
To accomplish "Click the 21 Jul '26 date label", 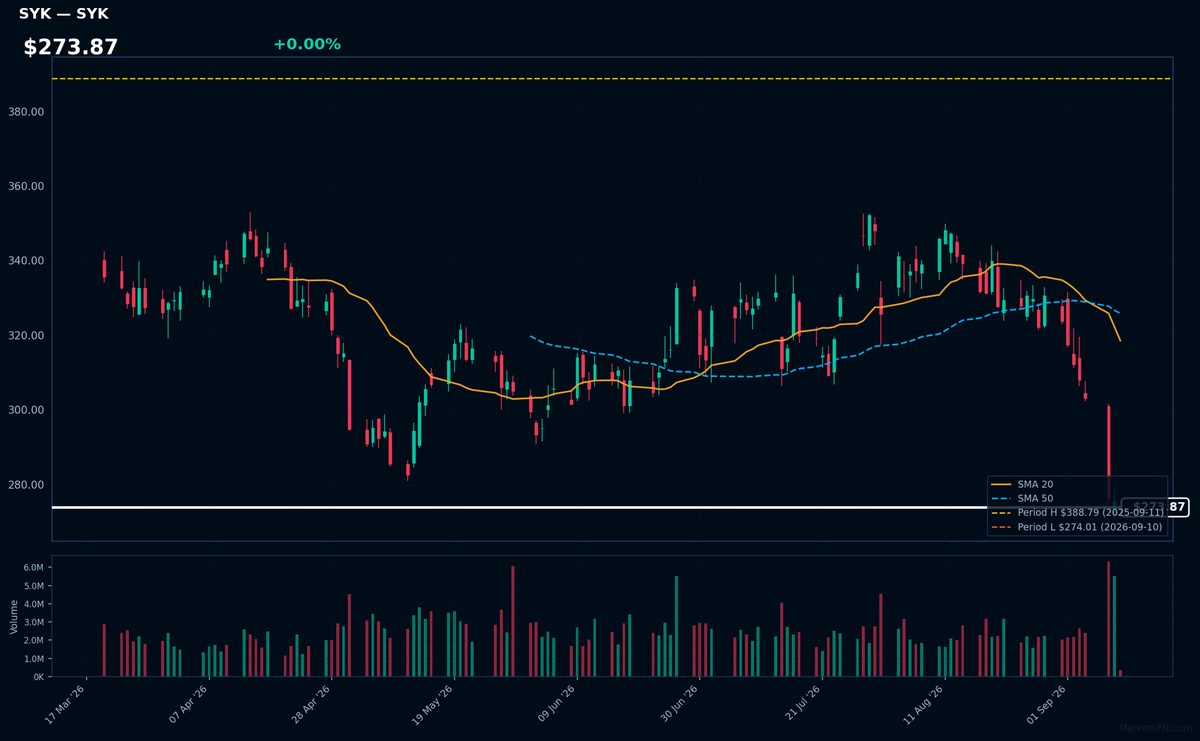I will pyautogui.click(x=801, y=704).
